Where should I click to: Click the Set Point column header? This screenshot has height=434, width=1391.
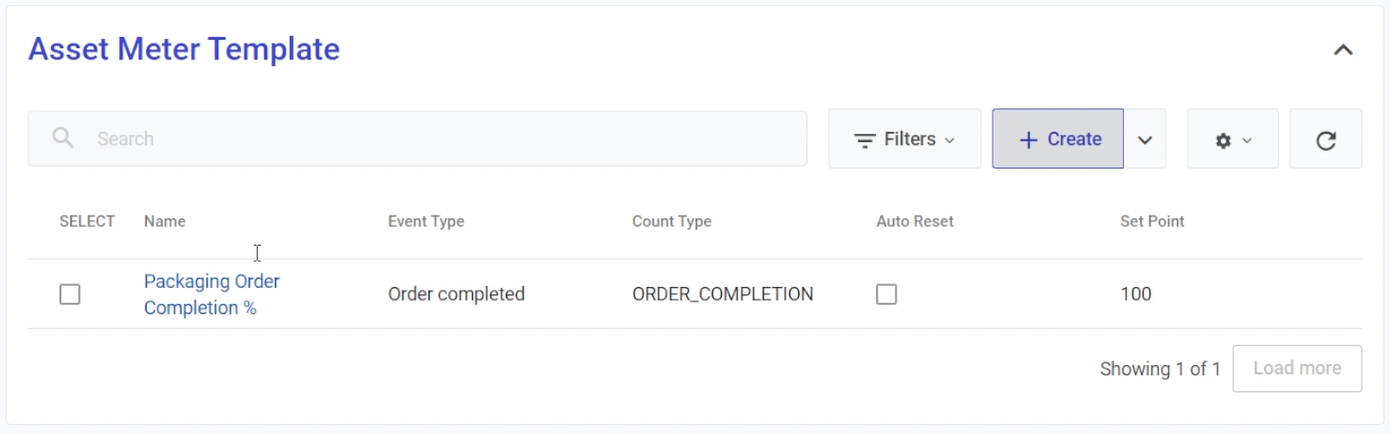point(1152,221)
